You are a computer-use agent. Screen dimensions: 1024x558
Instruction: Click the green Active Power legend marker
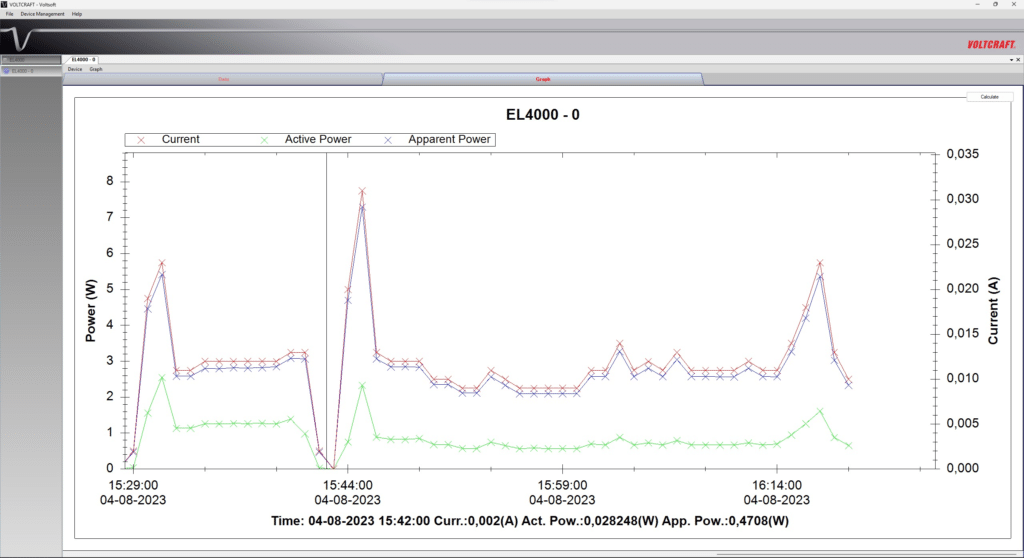(264, 140)
